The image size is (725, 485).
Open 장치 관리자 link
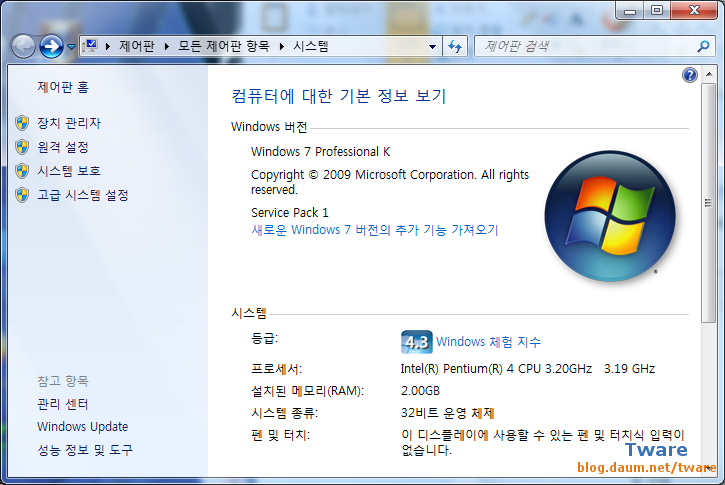pos(69,123)
